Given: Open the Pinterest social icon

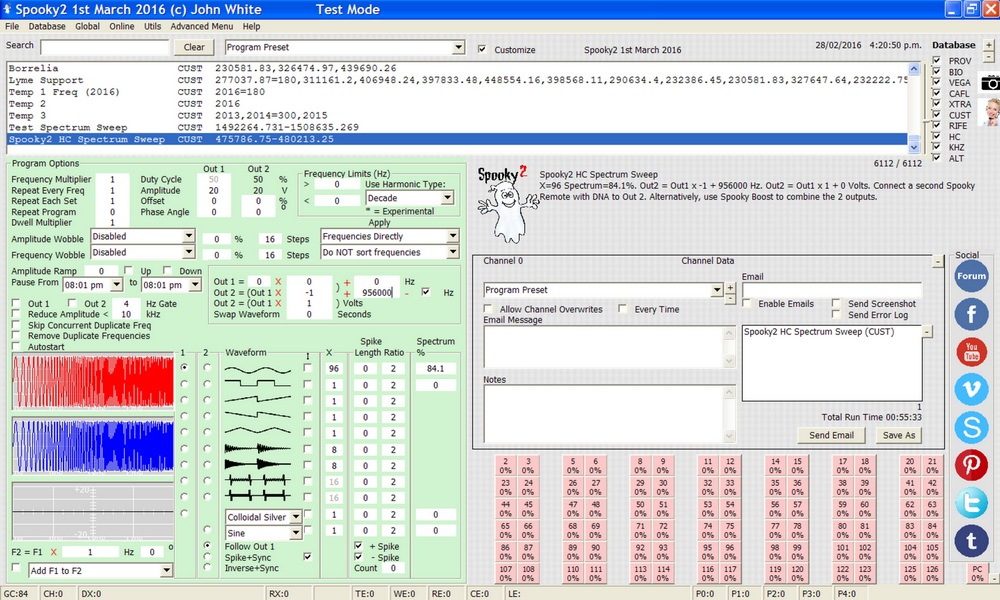Looking at the screenshot, I should pyautogui.click(x=971, y=464).
